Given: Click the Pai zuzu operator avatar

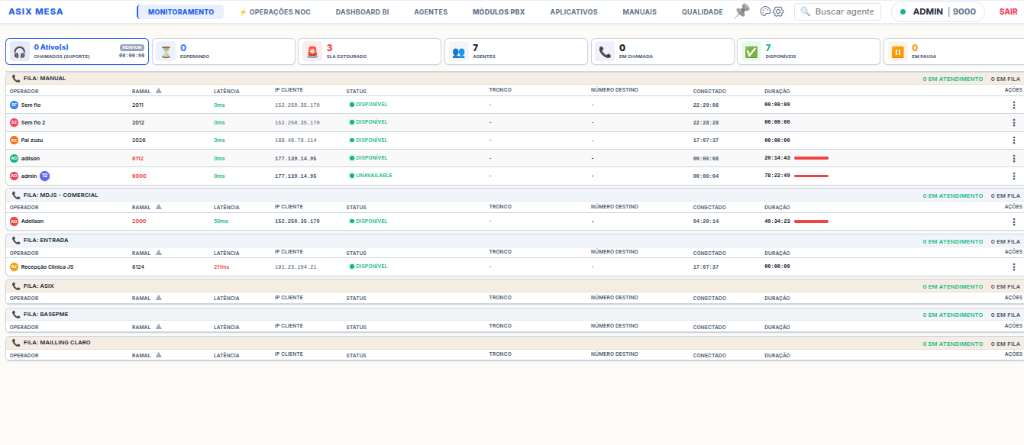Looking at the screenshot, I should point(14,140).
